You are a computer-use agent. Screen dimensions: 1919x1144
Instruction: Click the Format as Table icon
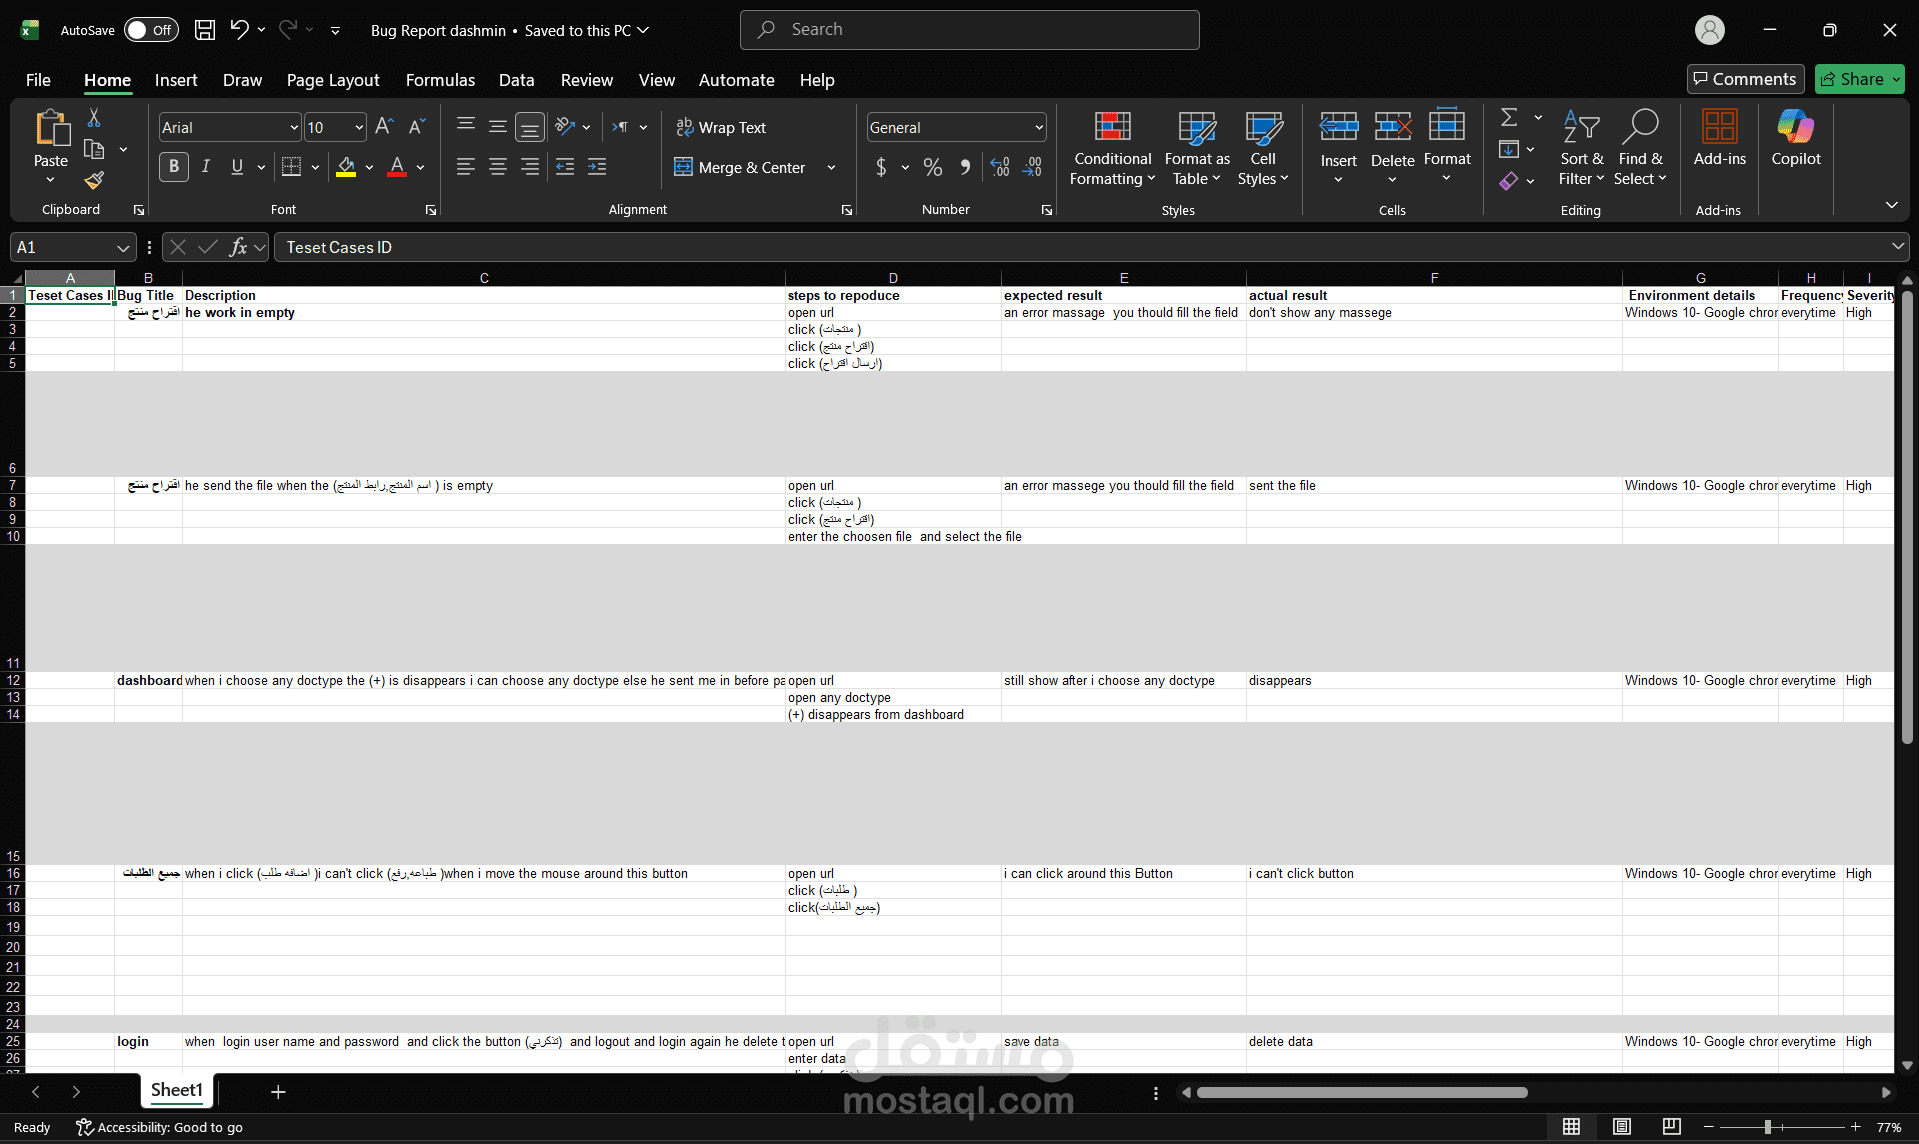(1197, 128)
